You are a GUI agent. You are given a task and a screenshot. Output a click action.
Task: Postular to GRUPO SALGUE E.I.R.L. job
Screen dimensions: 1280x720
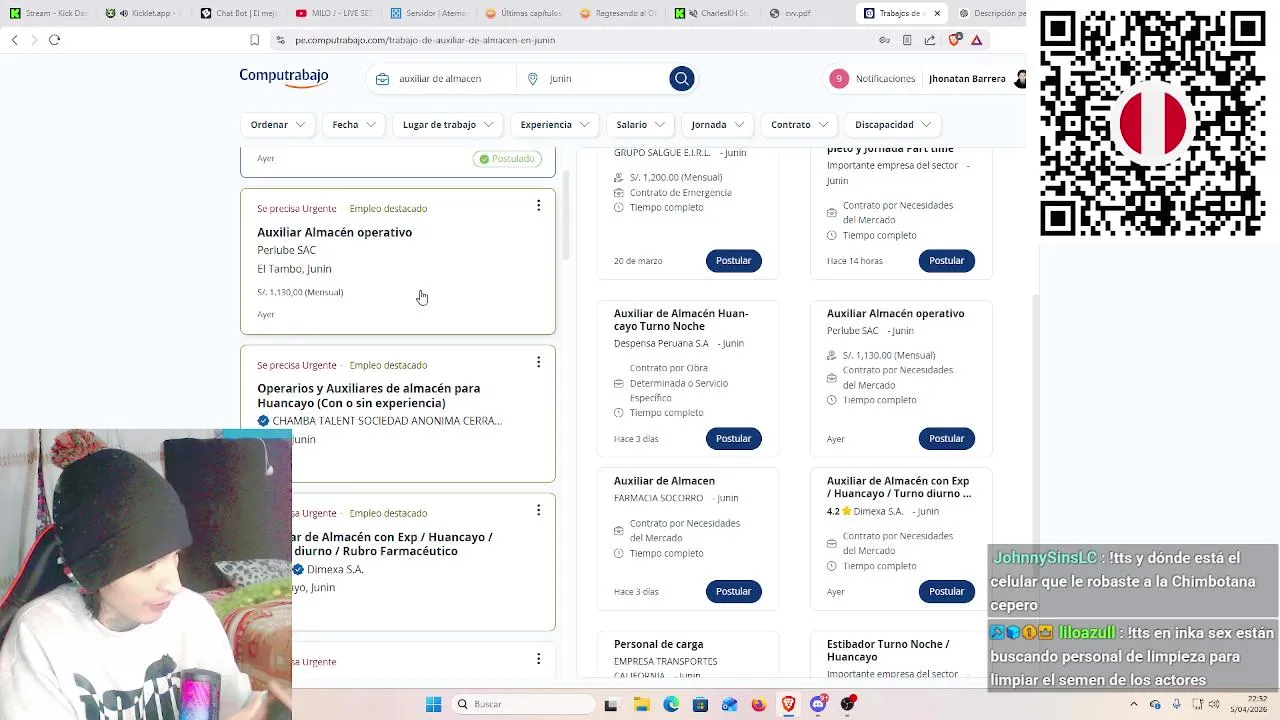click(733, 260)
